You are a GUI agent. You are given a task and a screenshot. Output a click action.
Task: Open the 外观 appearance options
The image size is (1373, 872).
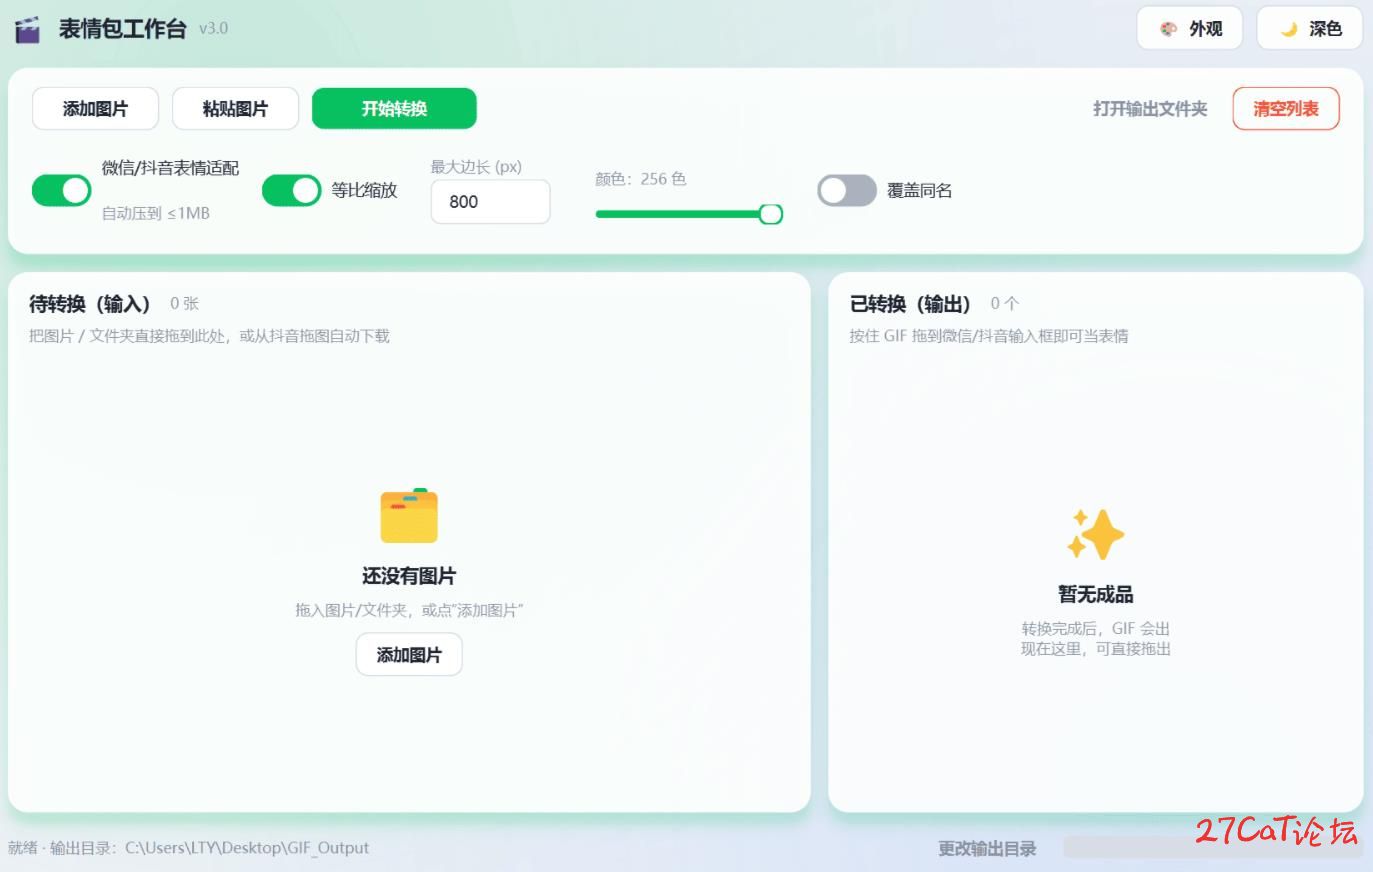click(x=1190, y=28)
